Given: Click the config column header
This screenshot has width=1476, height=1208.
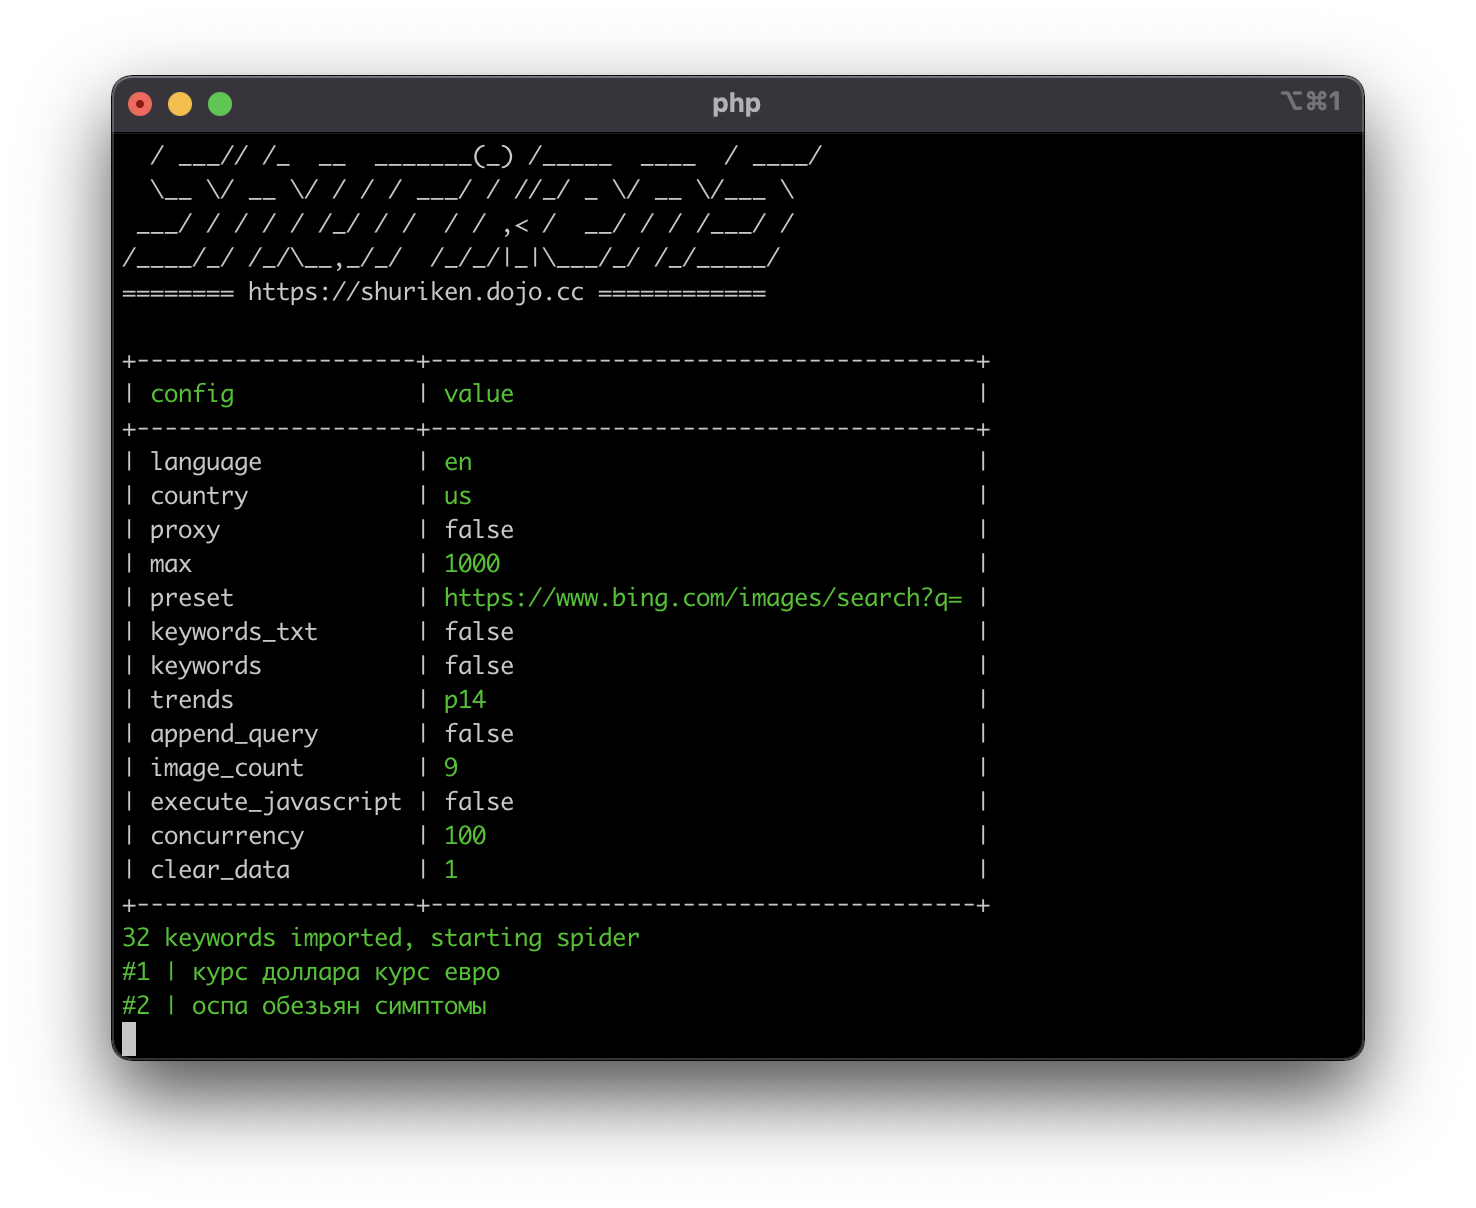Looking at the screenshot, I should click(x=192, y=394).
